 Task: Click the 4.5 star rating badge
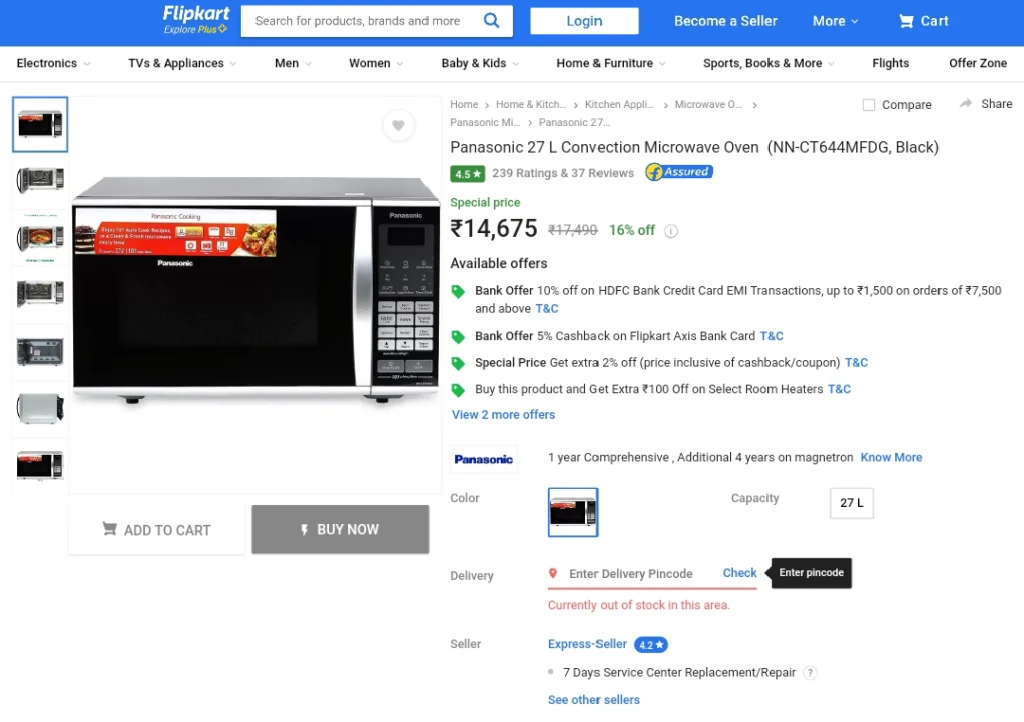(x=468, y=174)
